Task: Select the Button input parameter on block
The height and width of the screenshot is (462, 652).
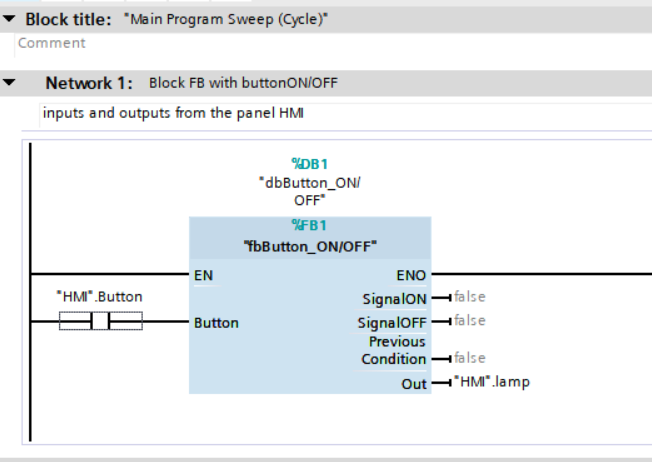Action: 216,323
